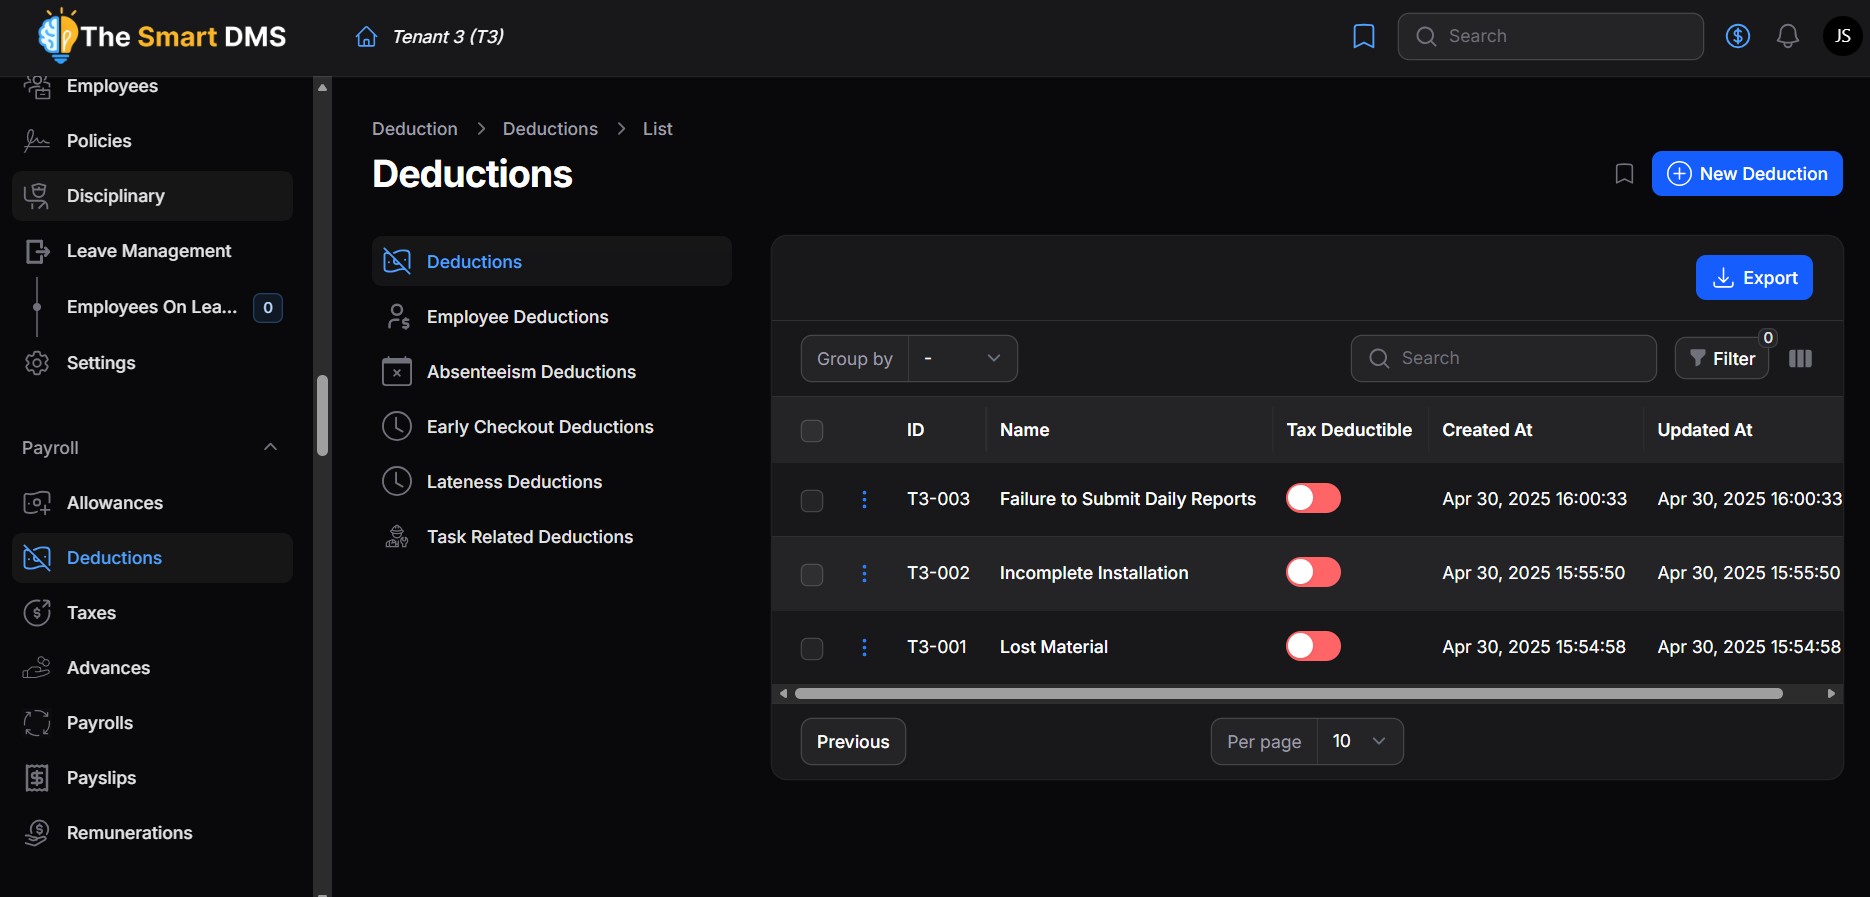This screenshot has height=897, width=1870.
Task: Toggle Tax Deductible for Lost Material
Action: point(1312,646)
